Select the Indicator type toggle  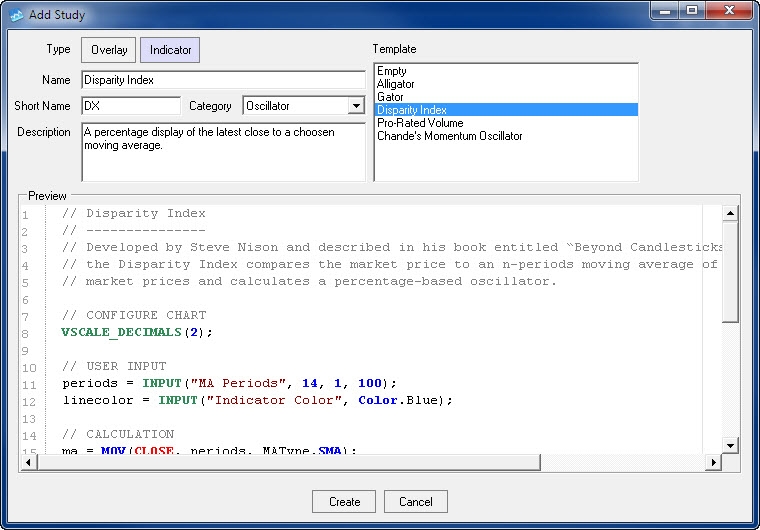pyautogui.click(x=170, y=50)
